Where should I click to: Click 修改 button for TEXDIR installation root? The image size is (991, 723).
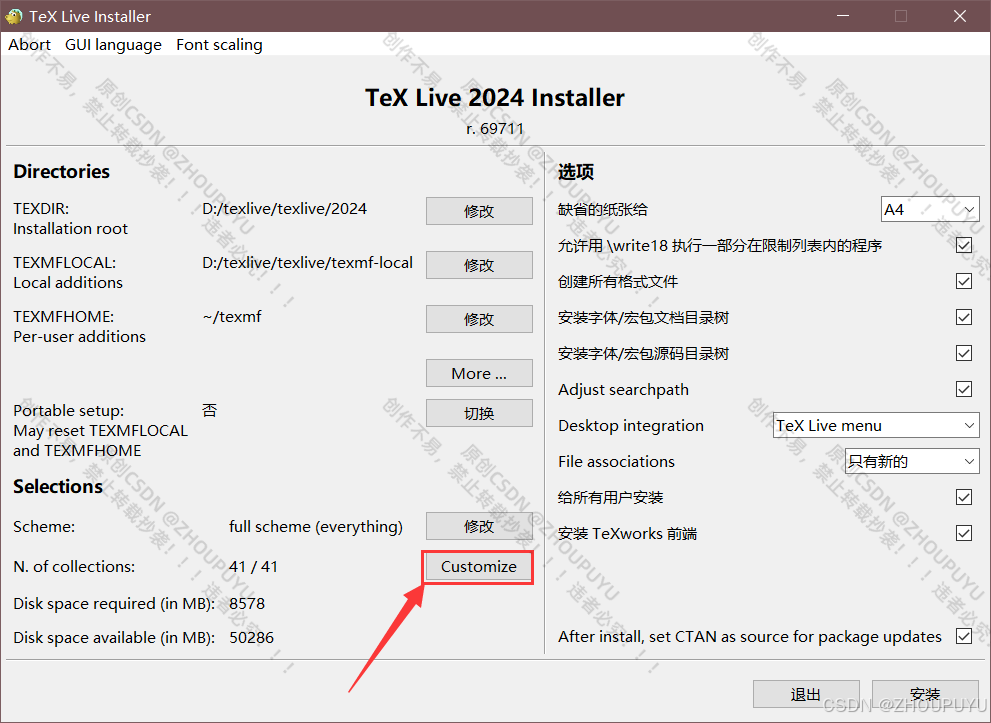coord(479,211)
